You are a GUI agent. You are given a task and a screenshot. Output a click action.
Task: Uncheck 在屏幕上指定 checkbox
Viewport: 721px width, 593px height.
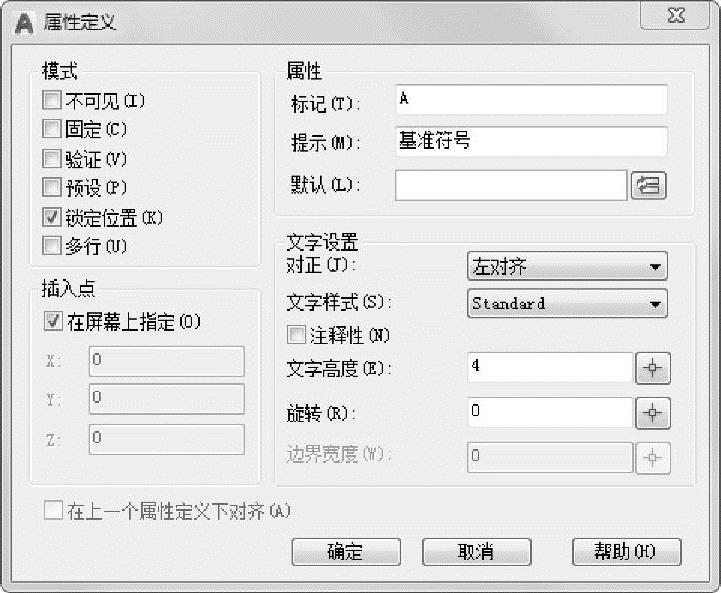[54, 322]
